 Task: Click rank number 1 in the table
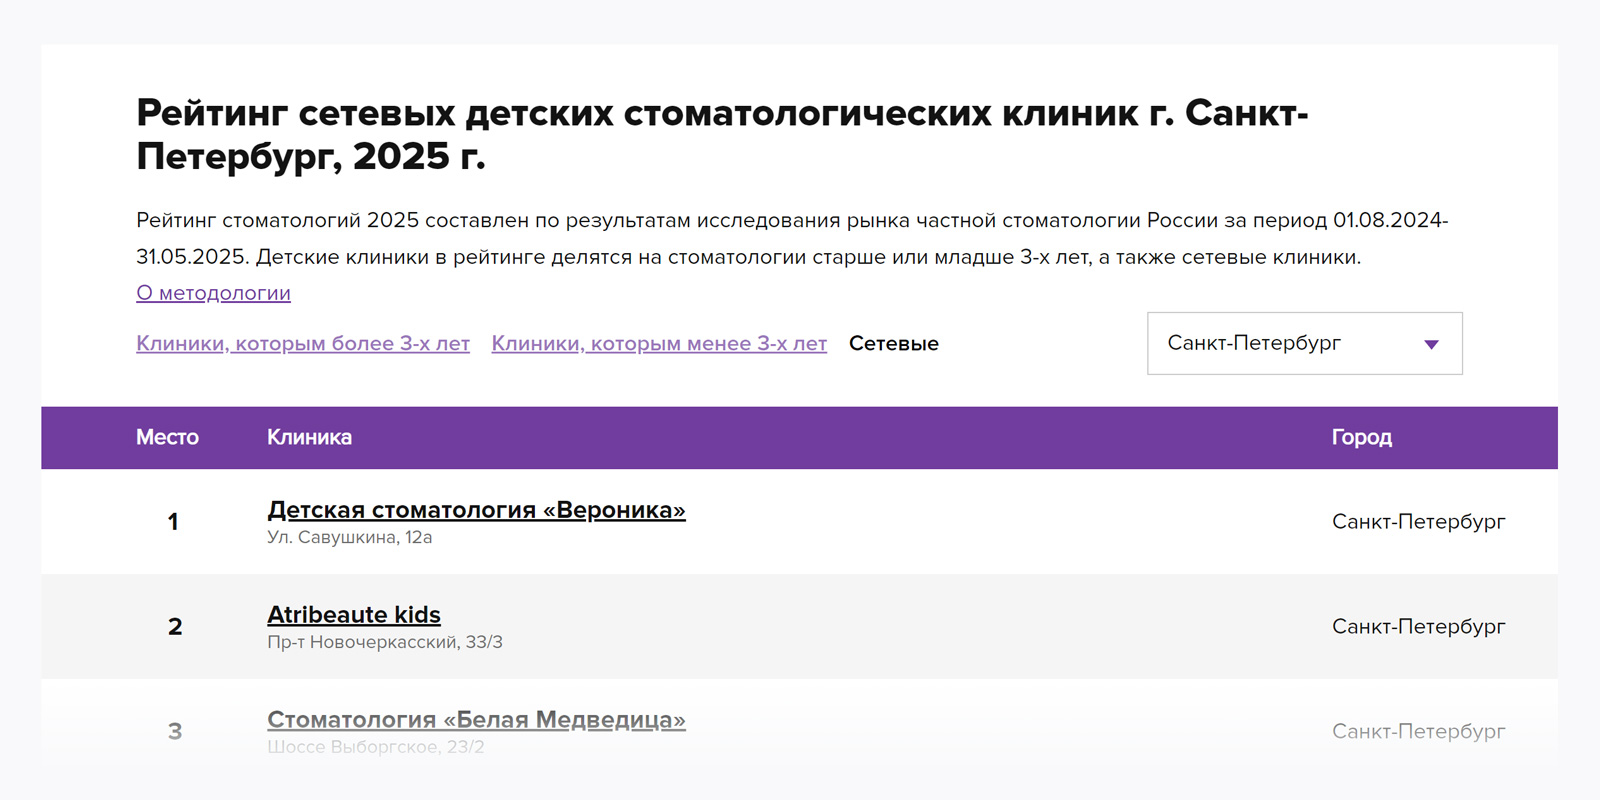[173, 522]
